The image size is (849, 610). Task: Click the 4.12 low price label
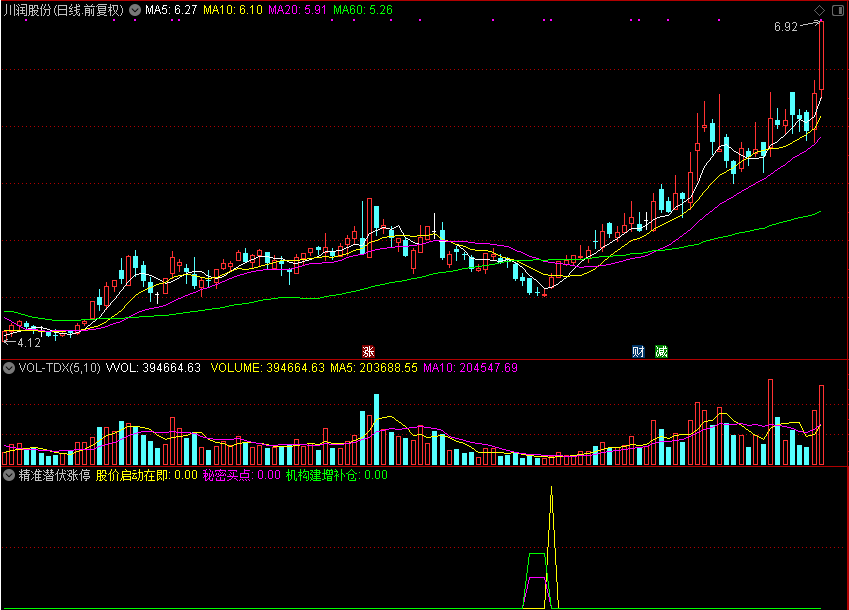[29, 343]
